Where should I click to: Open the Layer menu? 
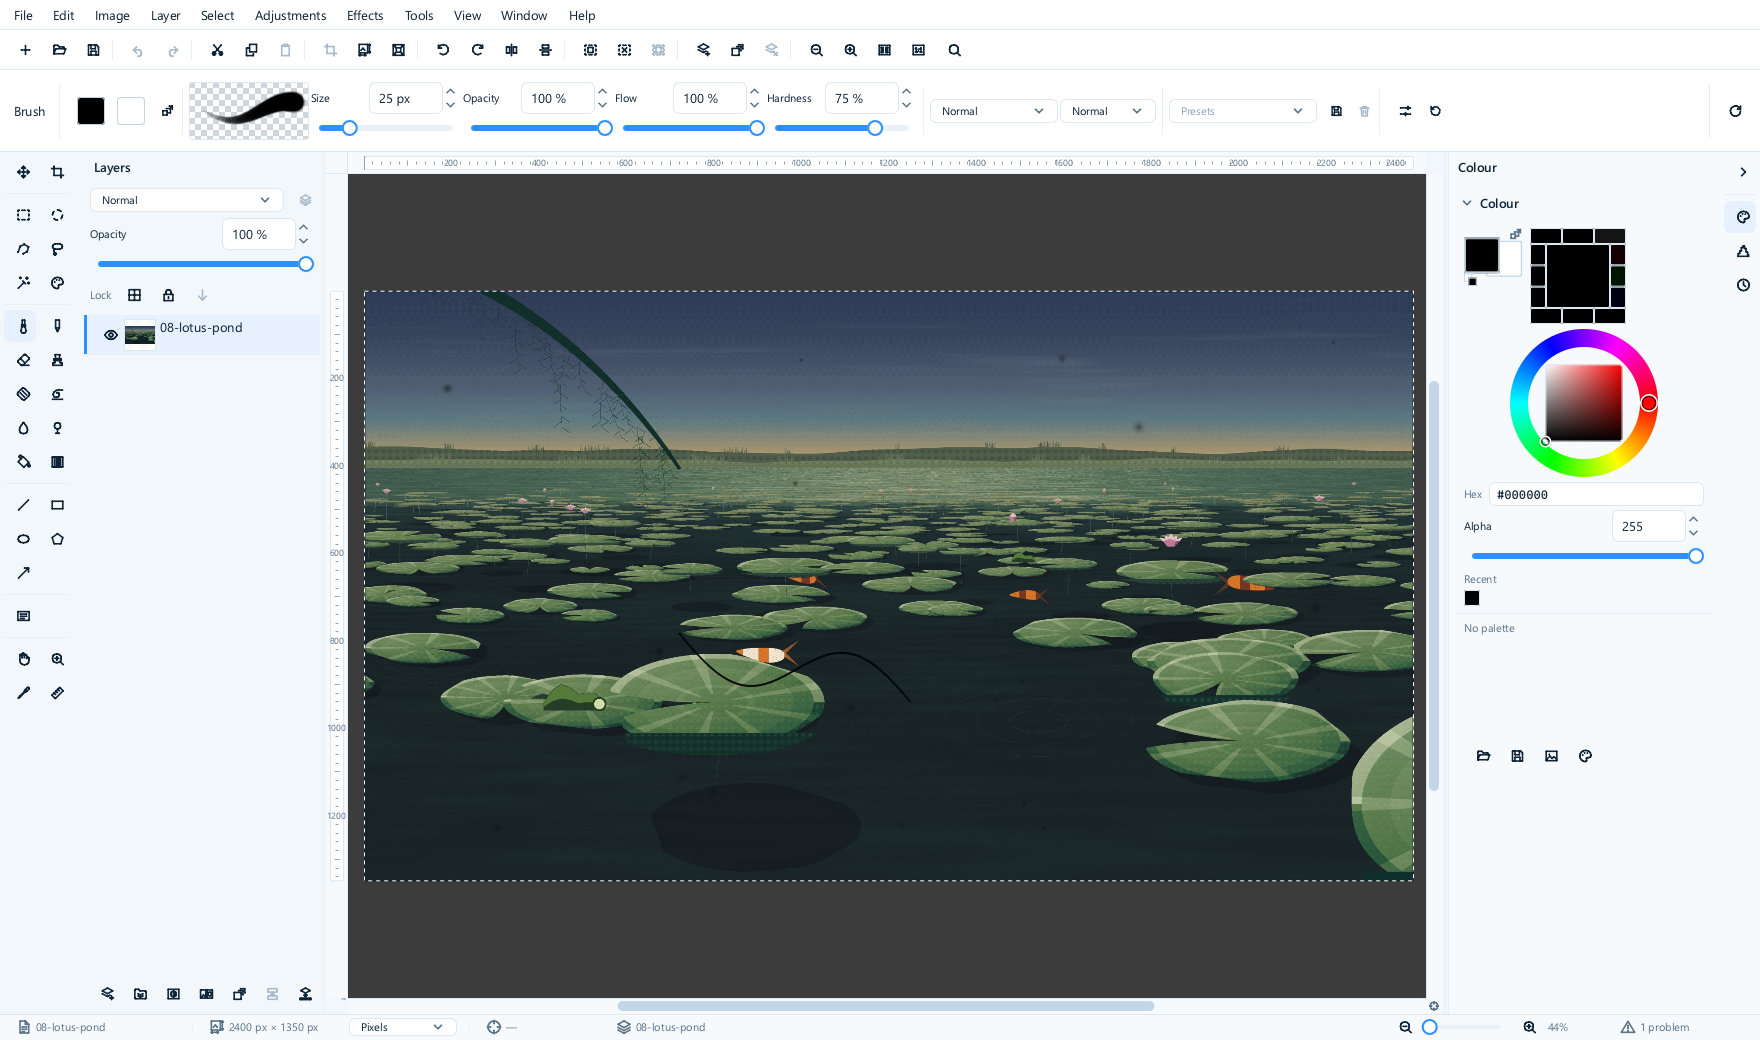pos(165,15)
